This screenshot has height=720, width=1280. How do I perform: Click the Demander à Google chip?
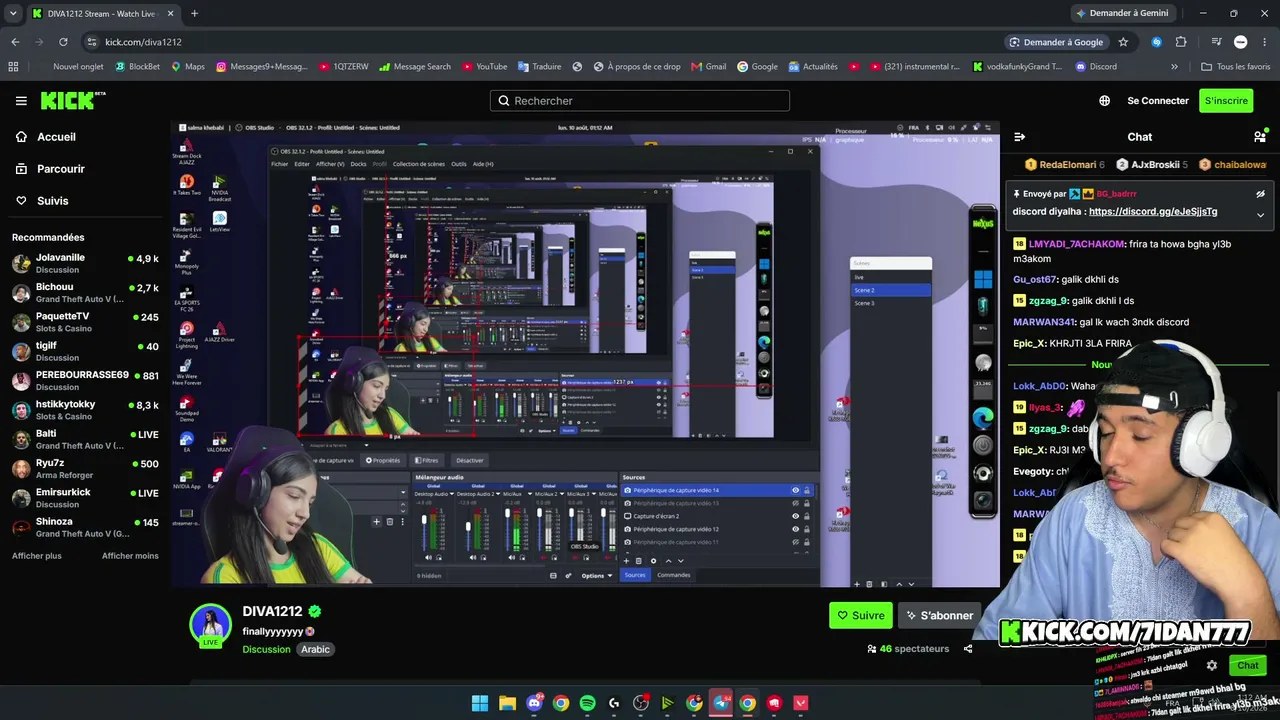click(x=1056, y=42)
